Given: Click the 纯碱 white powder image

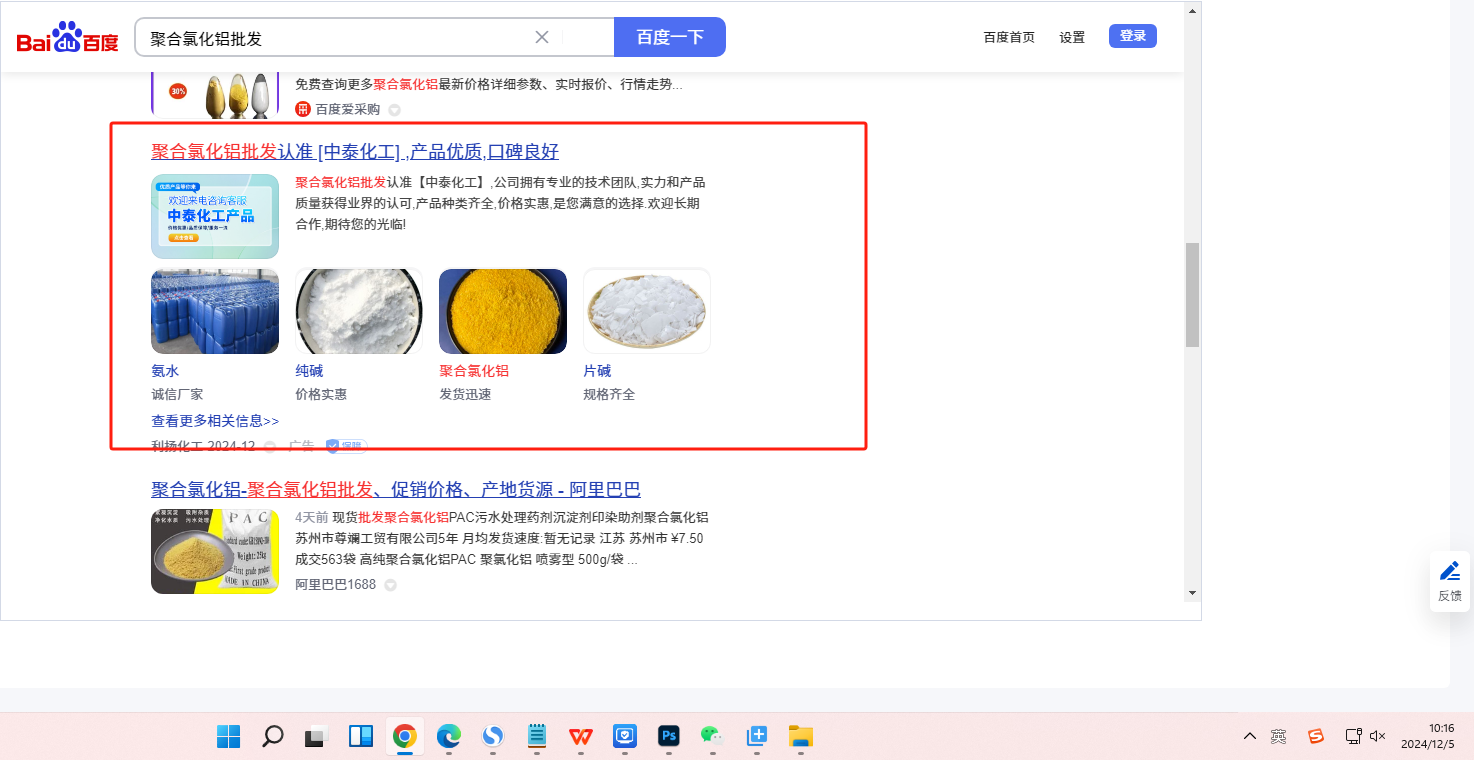Looking at the screenshot, I should point(359,311).
